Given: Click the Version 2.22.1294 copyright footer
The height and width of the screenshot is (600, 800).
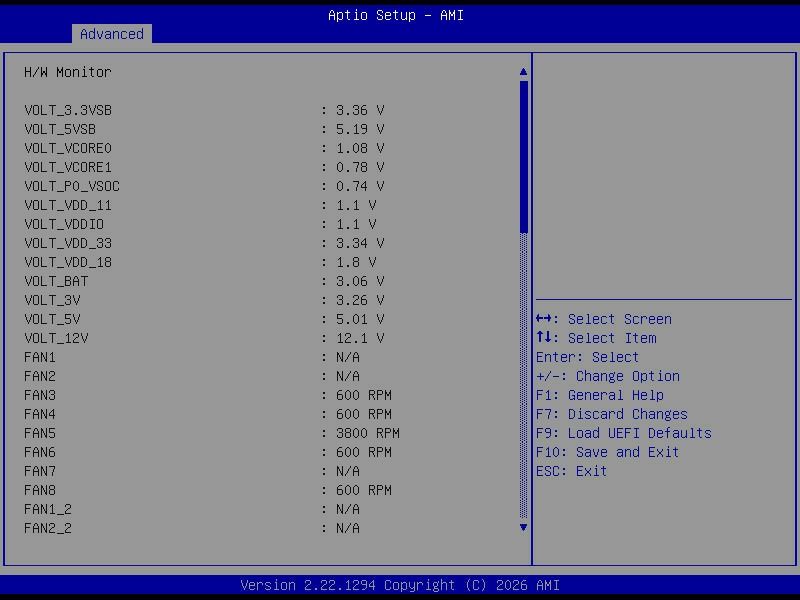Looking at the screenshot, I should pyautogui.click(x=400, y=585).
